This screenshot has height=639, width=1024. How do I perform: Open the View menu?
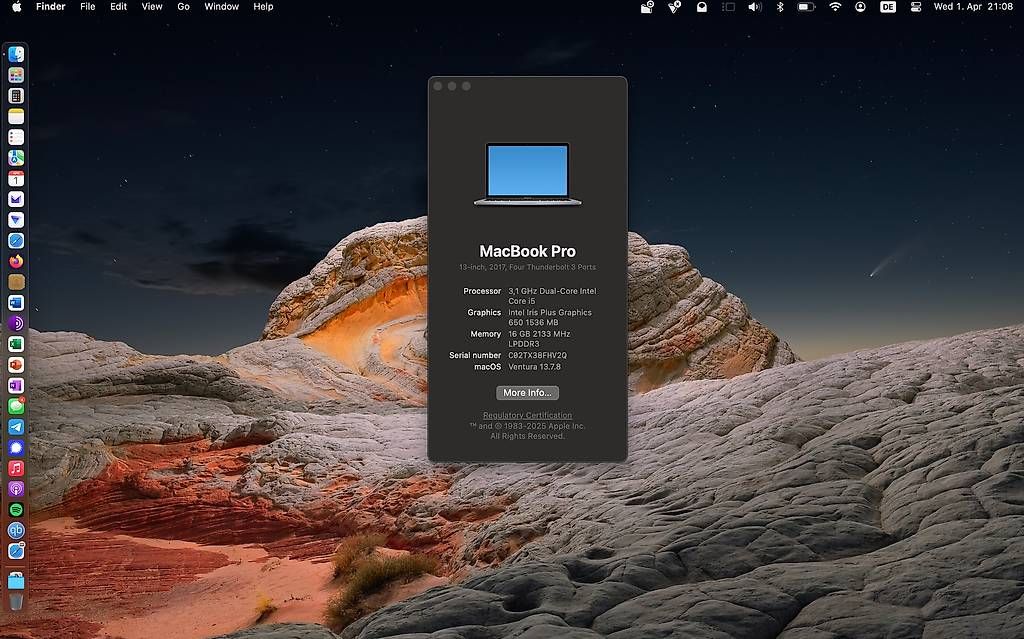[x=152, y=7]
